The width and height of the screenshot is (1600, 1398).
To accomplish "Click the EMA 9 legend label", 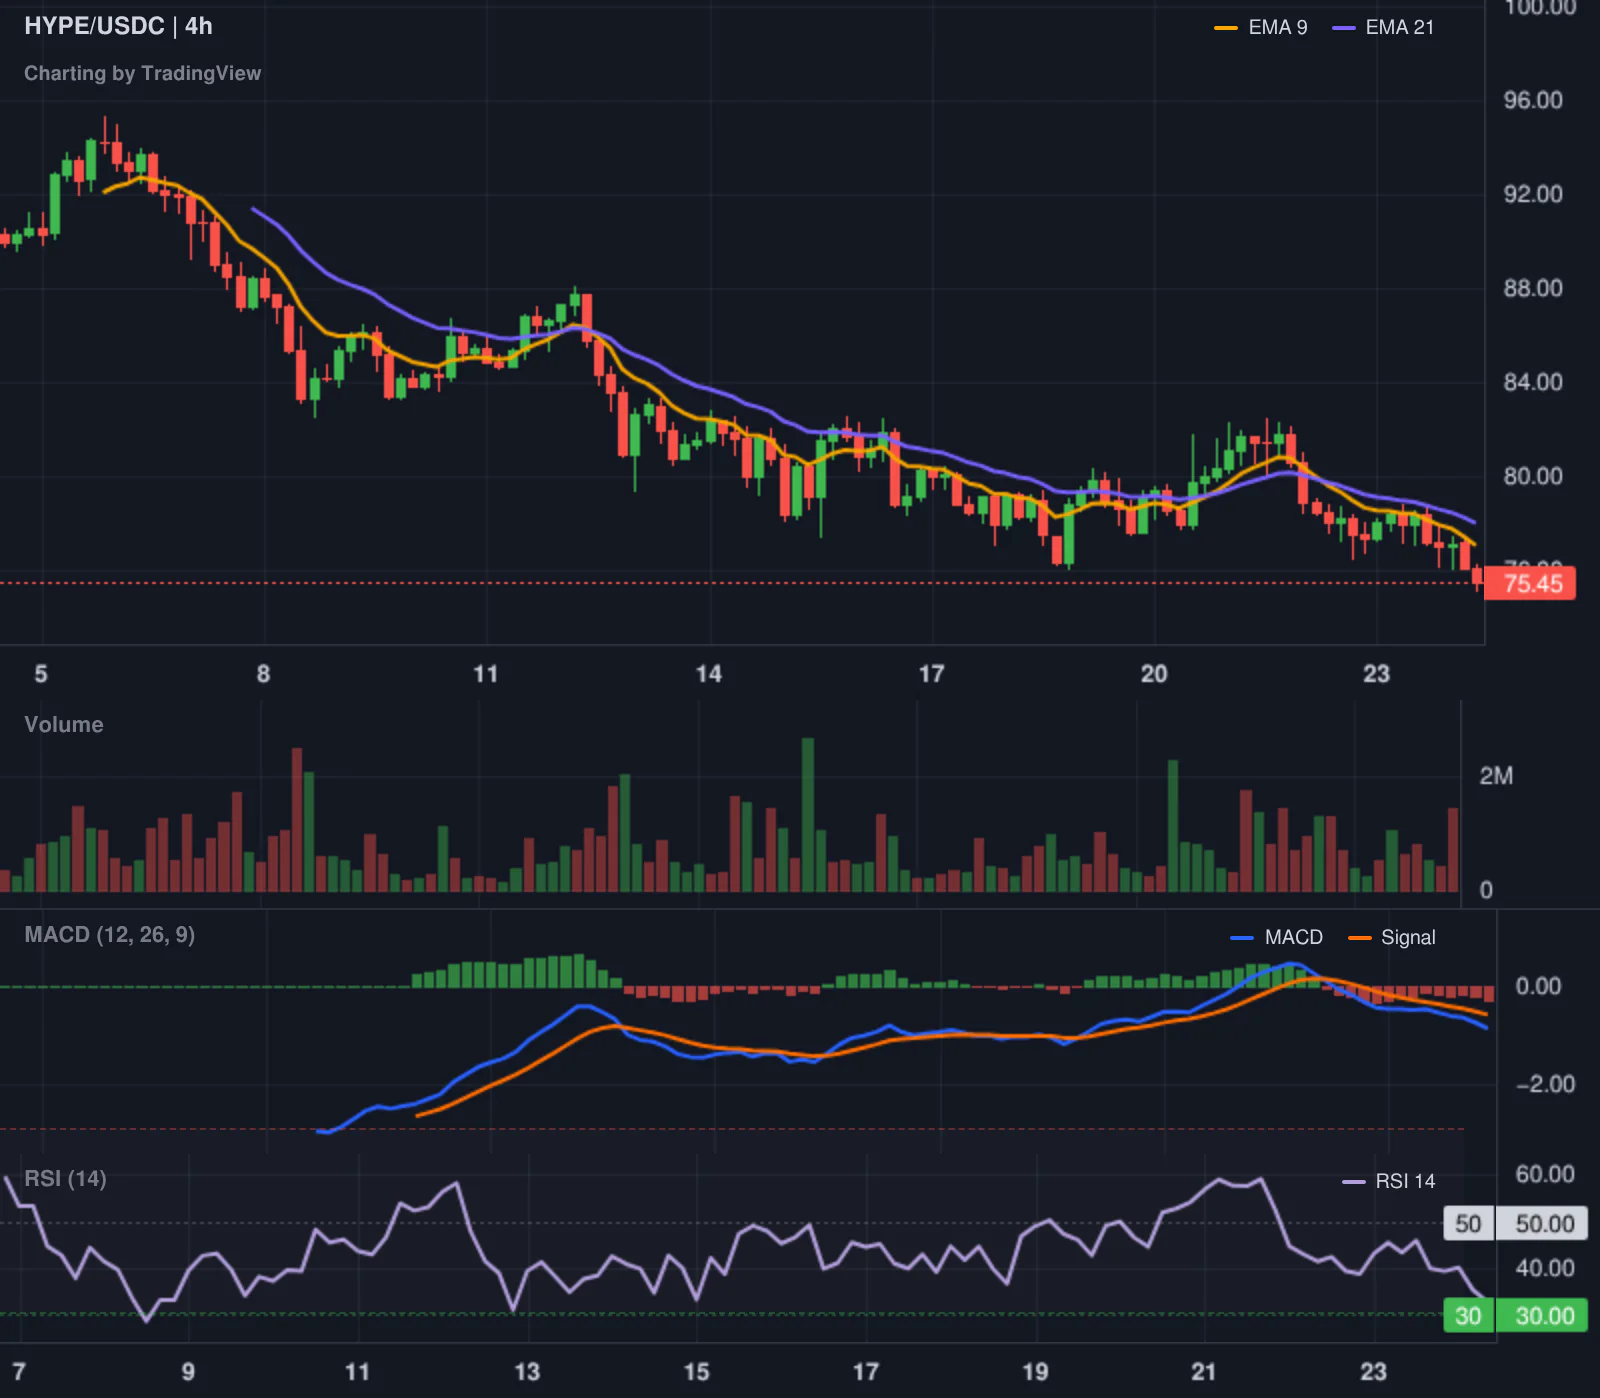I will pos(1277,27).
